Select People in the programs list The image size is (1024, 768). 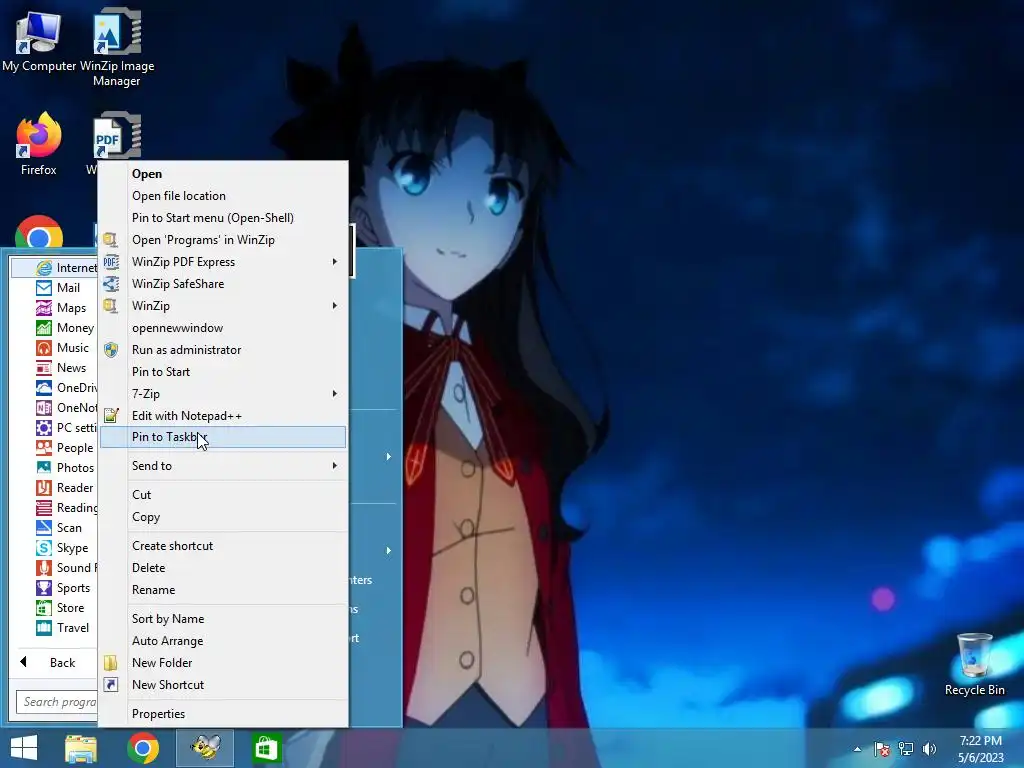pyautogui.click(x=64, y=448)
